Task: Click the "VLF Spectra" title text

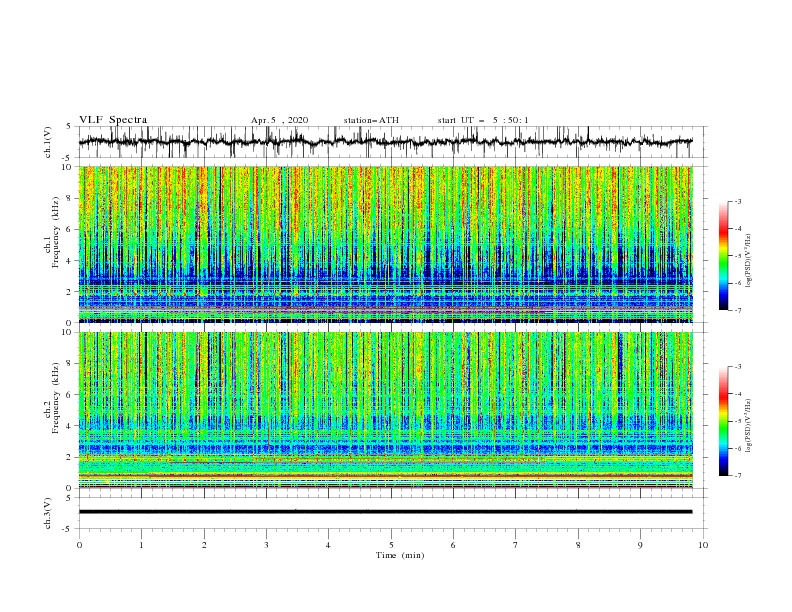Action: (113, 120)
